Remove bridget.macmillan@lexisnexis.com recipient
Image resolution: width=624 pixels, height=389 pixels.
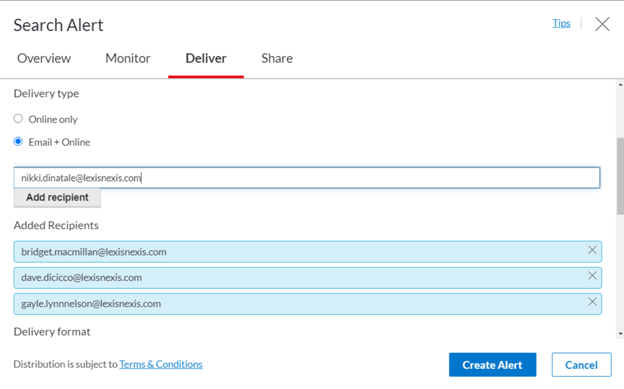pos(592,250)
